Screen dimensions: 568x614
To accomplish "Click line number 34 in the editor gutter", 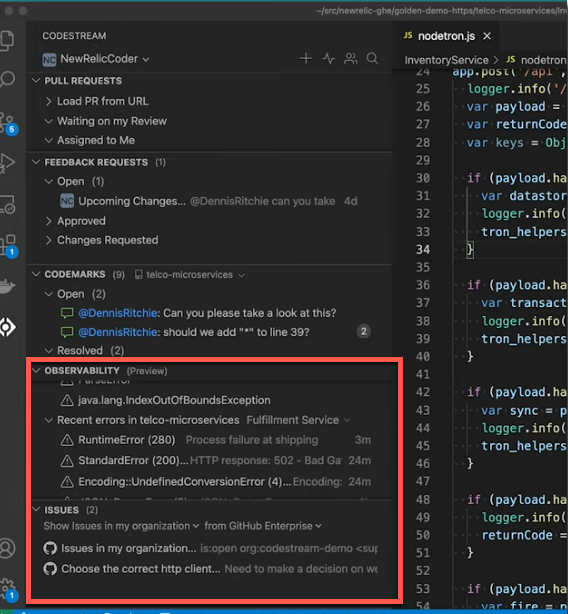I will 423,249.
